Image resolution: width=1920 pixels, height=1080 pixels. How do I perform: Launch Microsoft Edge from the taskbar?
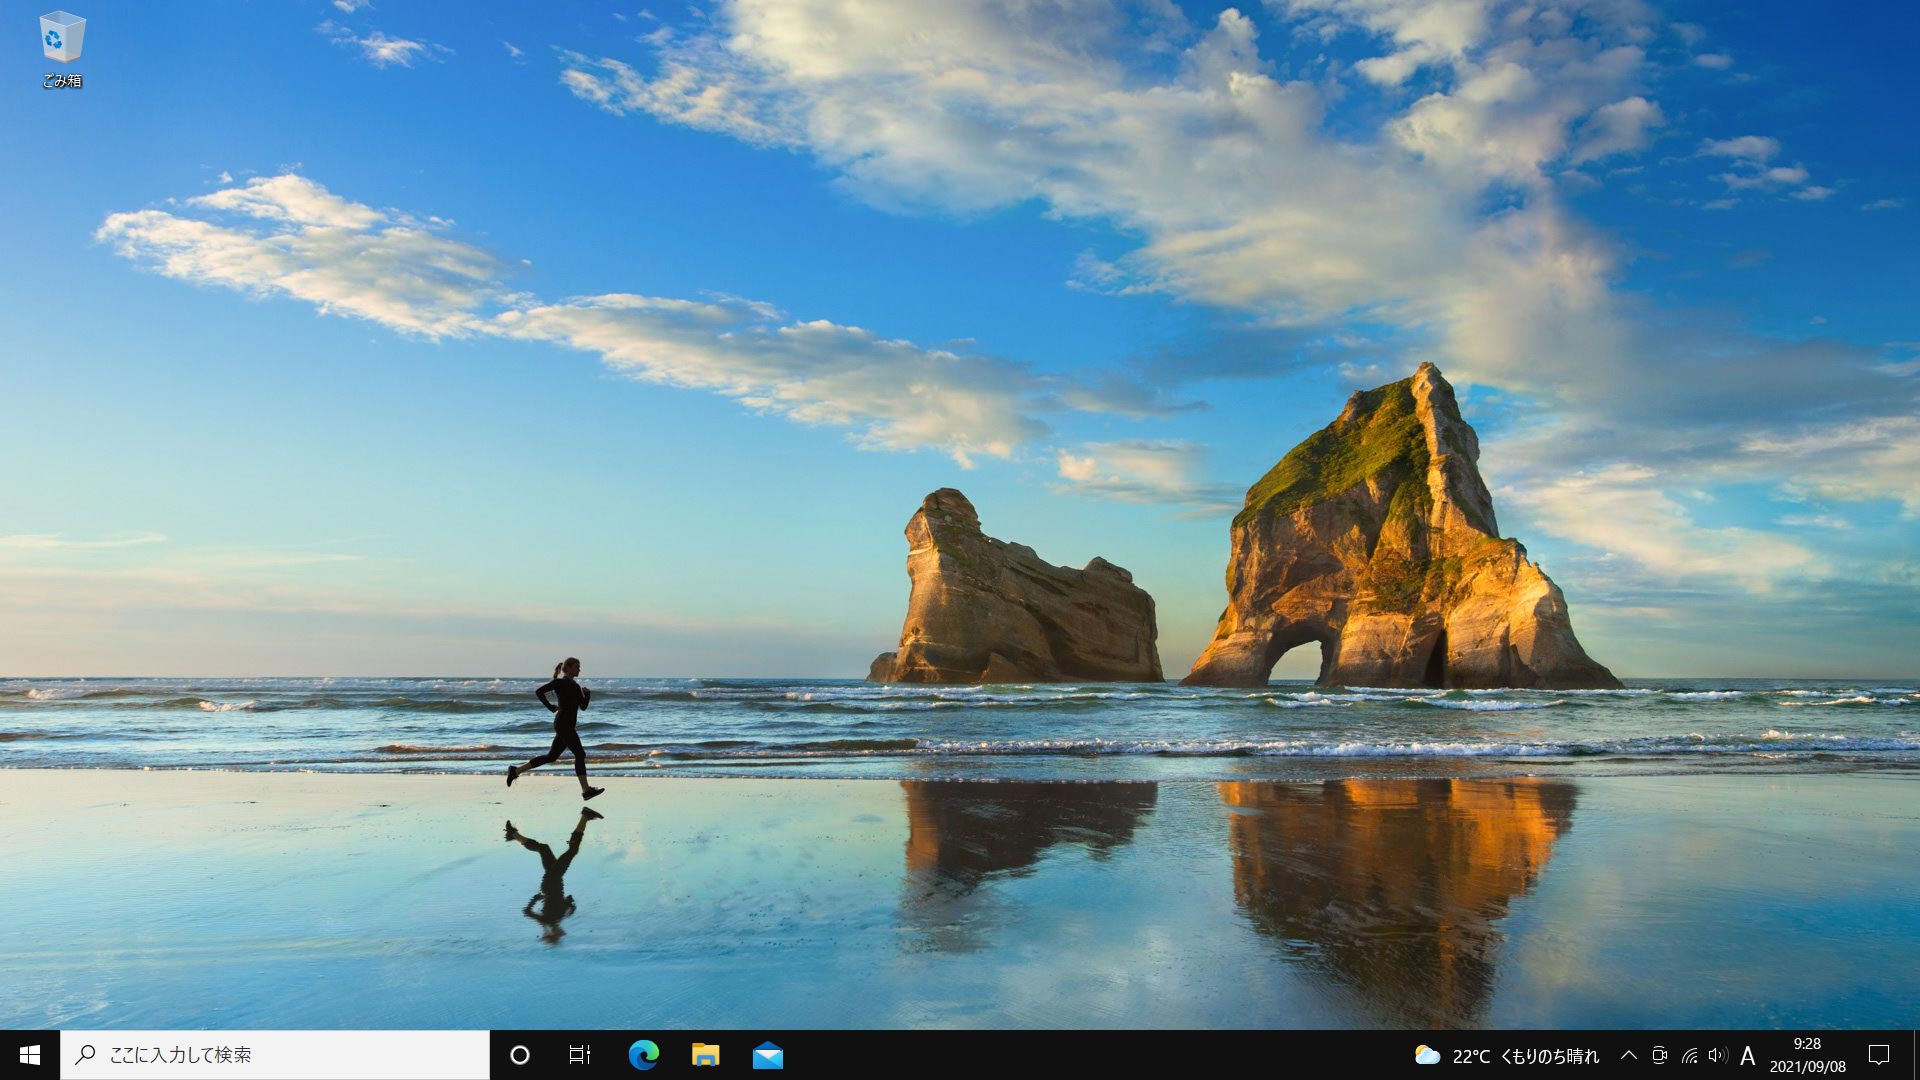coord(644,1055)
